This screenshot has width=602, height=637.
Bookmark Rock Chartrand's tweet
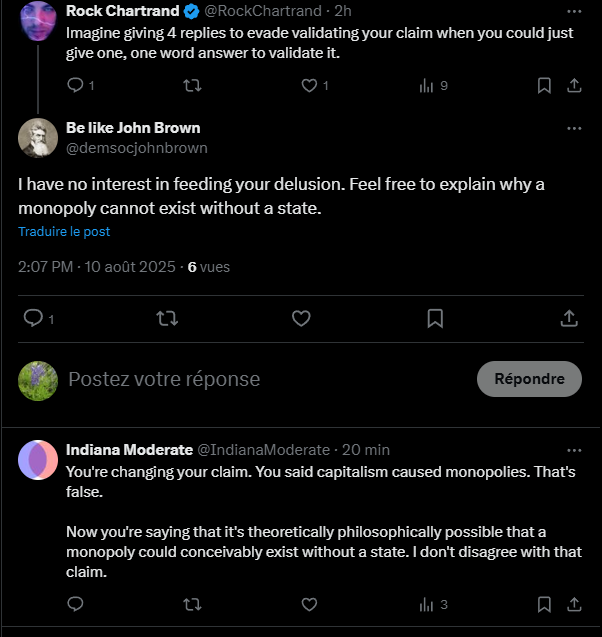tap(544, 85)
